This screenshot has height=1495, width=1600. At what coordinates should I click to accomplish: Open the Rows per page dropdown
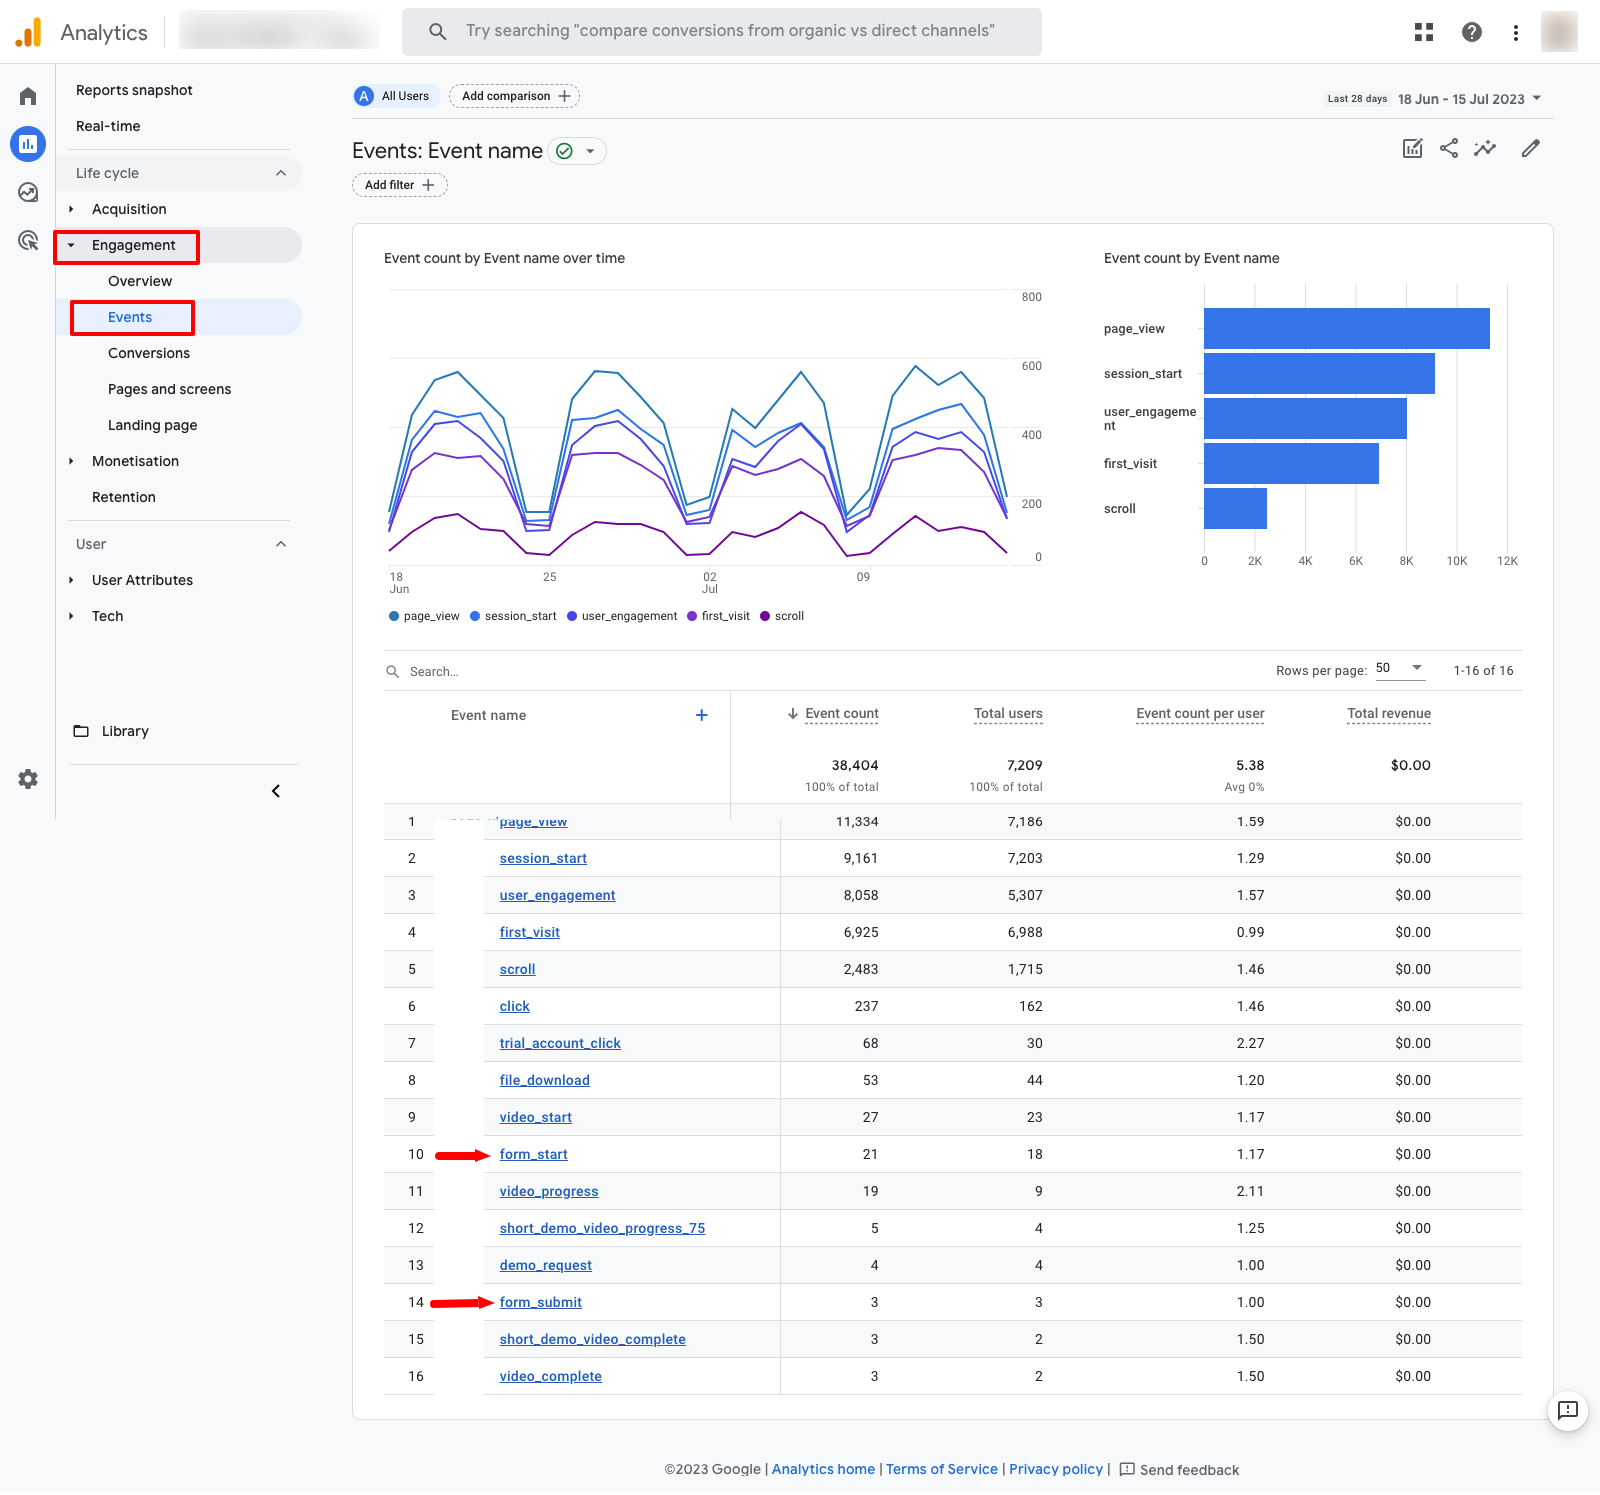click(x=1400, y=669)
